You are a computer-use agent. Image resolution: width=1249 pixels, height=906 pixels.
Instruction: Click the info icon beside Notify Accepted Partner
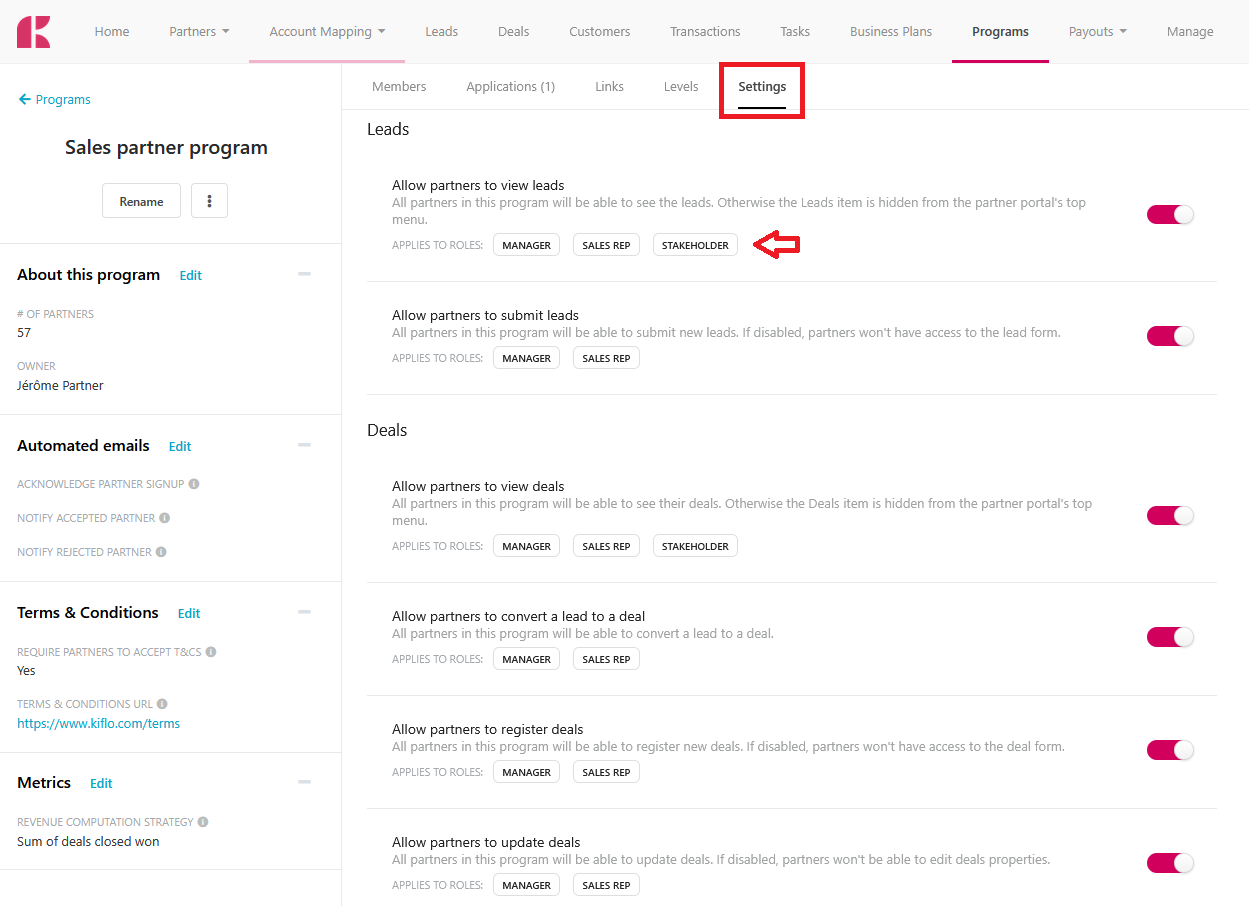[x=165, y=518]
